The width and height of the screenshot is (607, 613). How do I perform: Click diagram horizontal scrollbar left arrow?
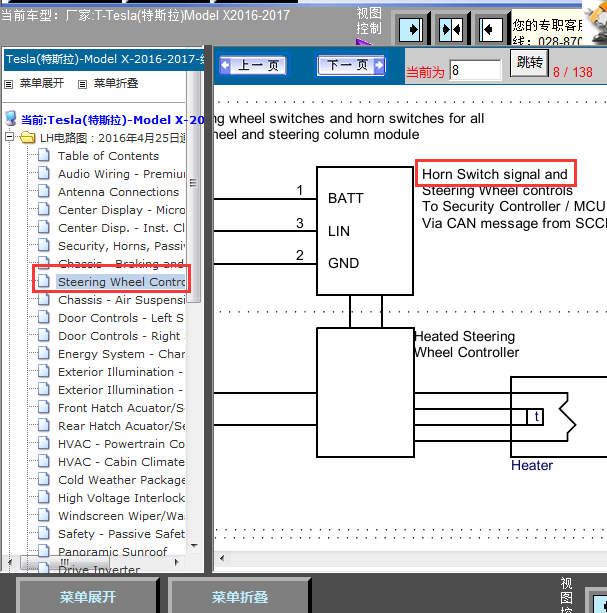[222, 558]
